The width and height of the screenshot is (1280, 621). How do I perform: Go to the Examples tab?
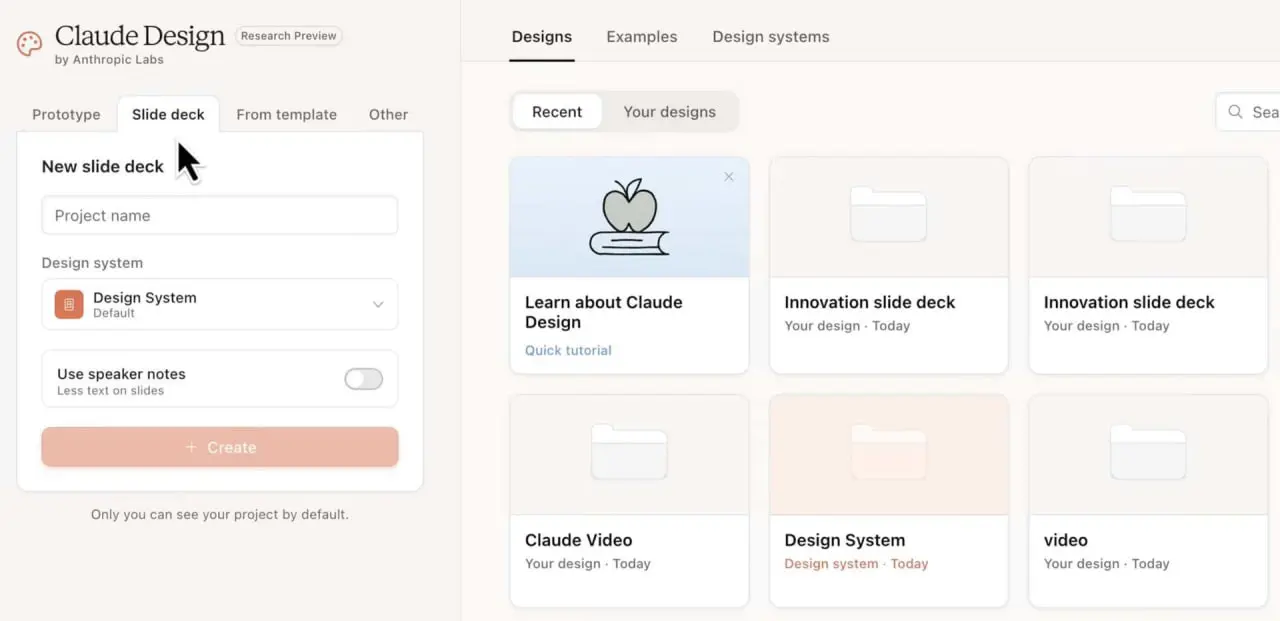pyautogui.click(x=642, y=37)
